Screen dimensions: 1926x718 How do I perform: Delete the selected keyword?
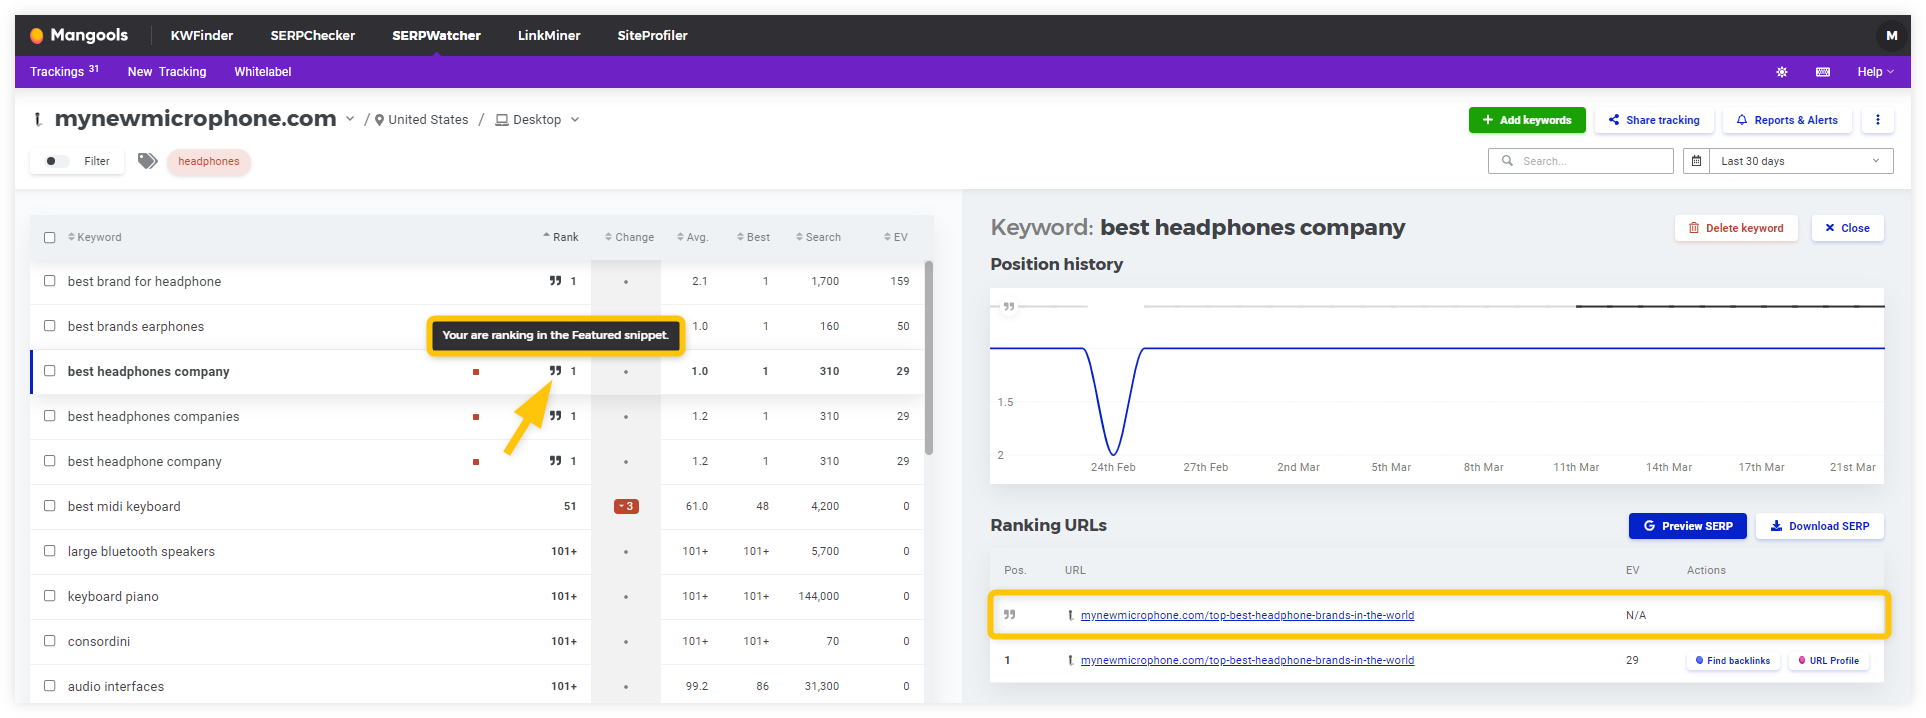pos(1736,228)
